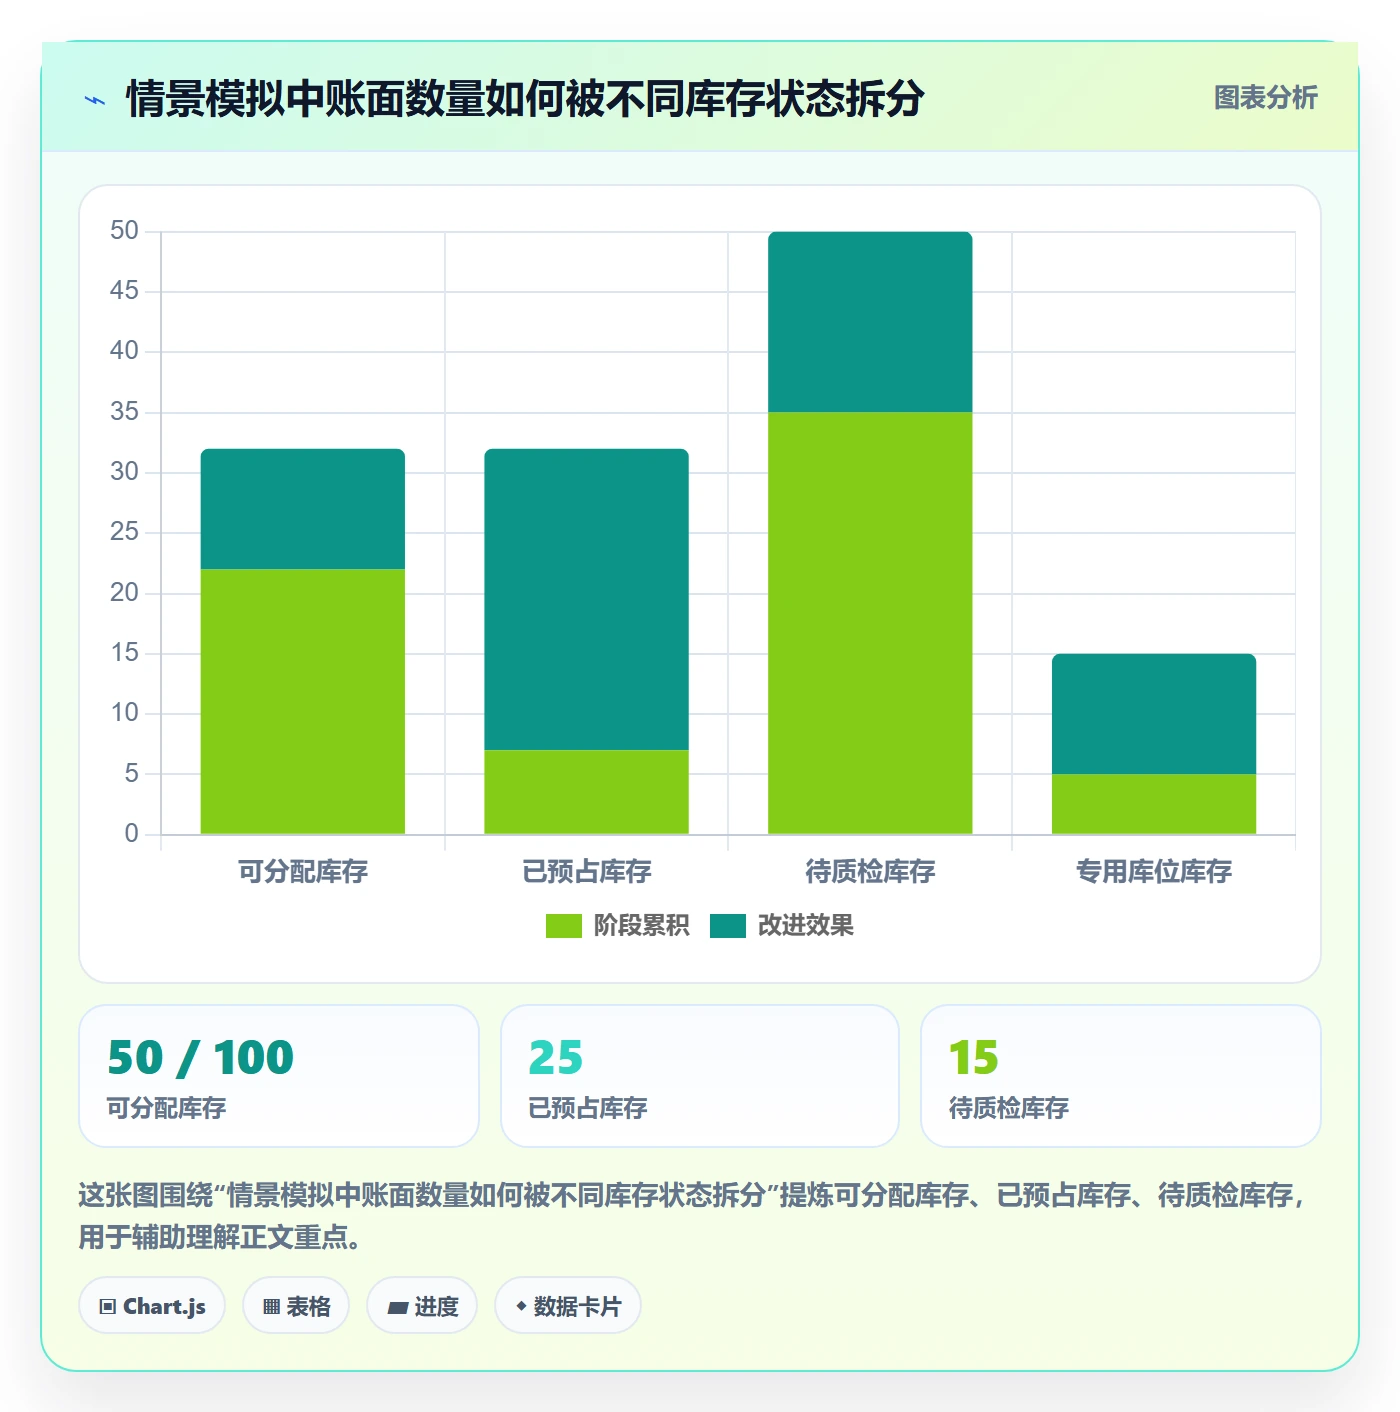Screen dimensions: 1400x1412
Task: Click the 已预占库存 x-axis label
Action: tap(587, 872)
